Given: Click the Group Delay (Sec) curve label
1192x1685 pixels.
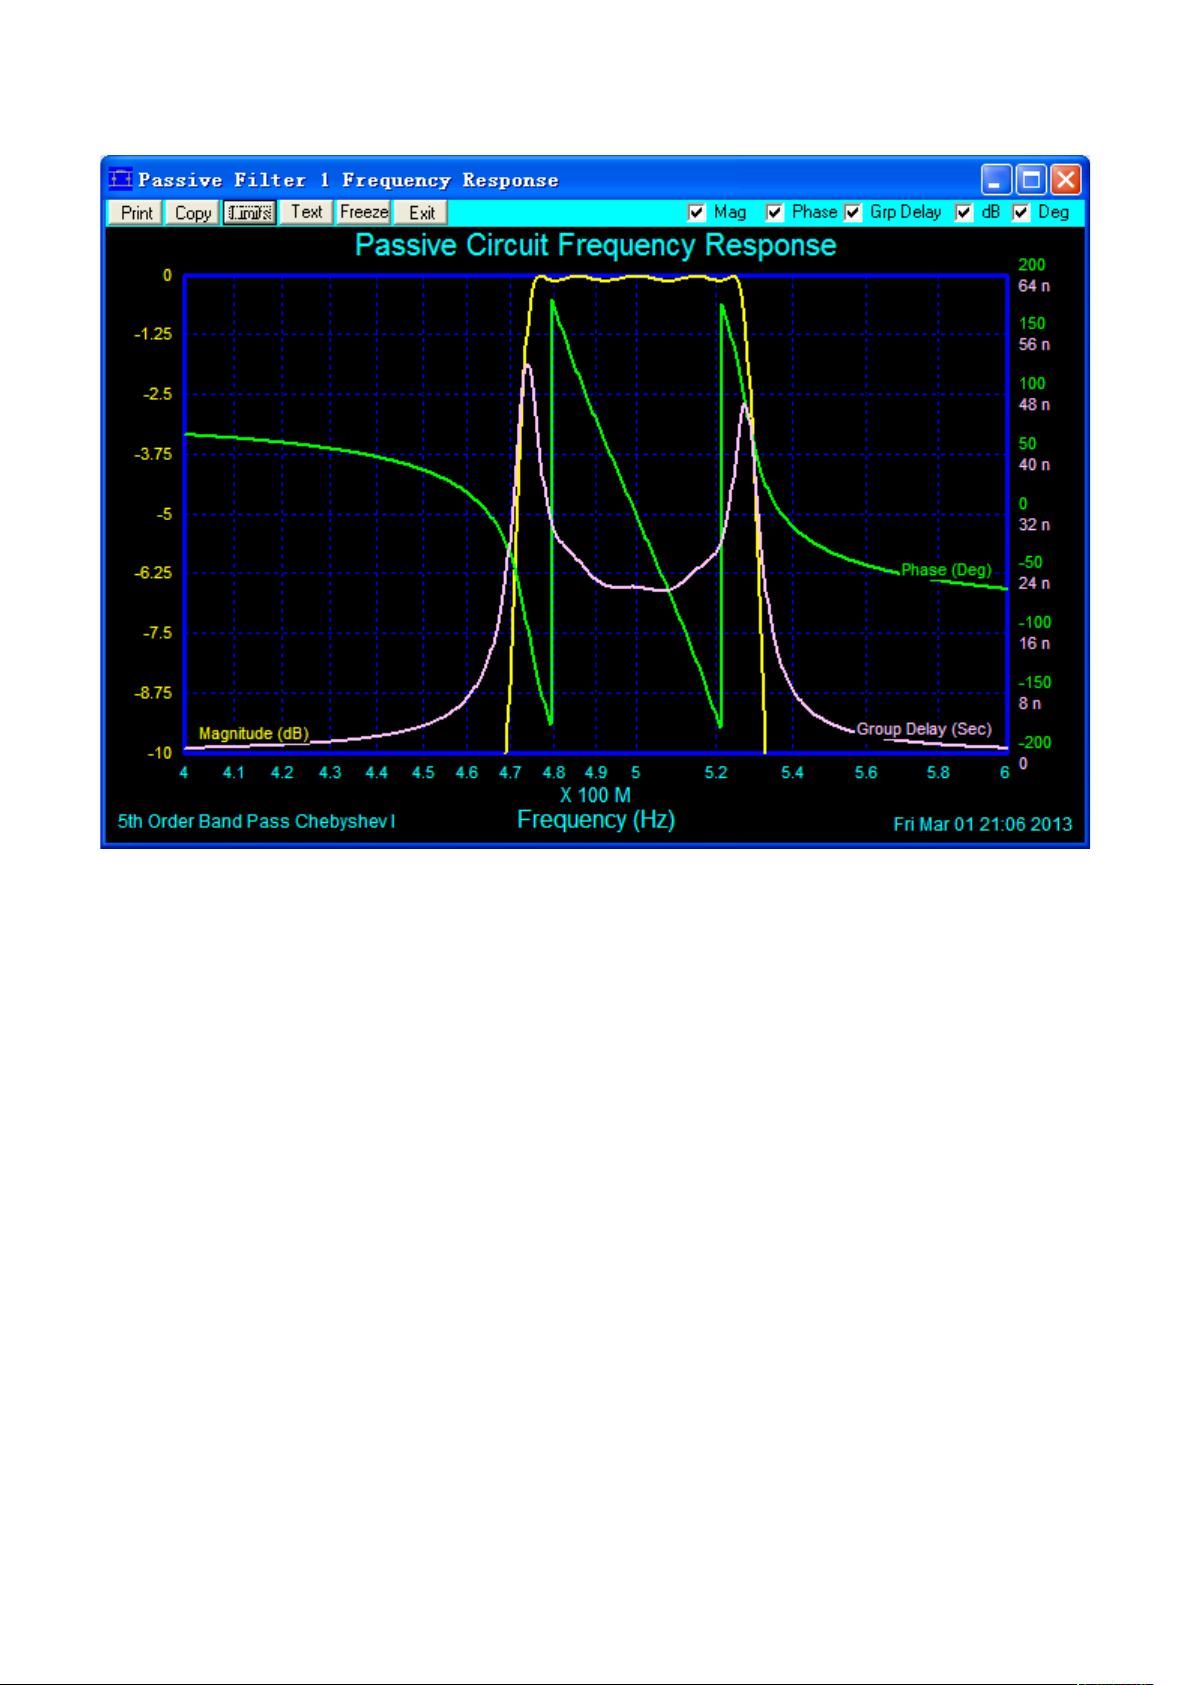Looking at the screenshot, I should tap(923, 729).
